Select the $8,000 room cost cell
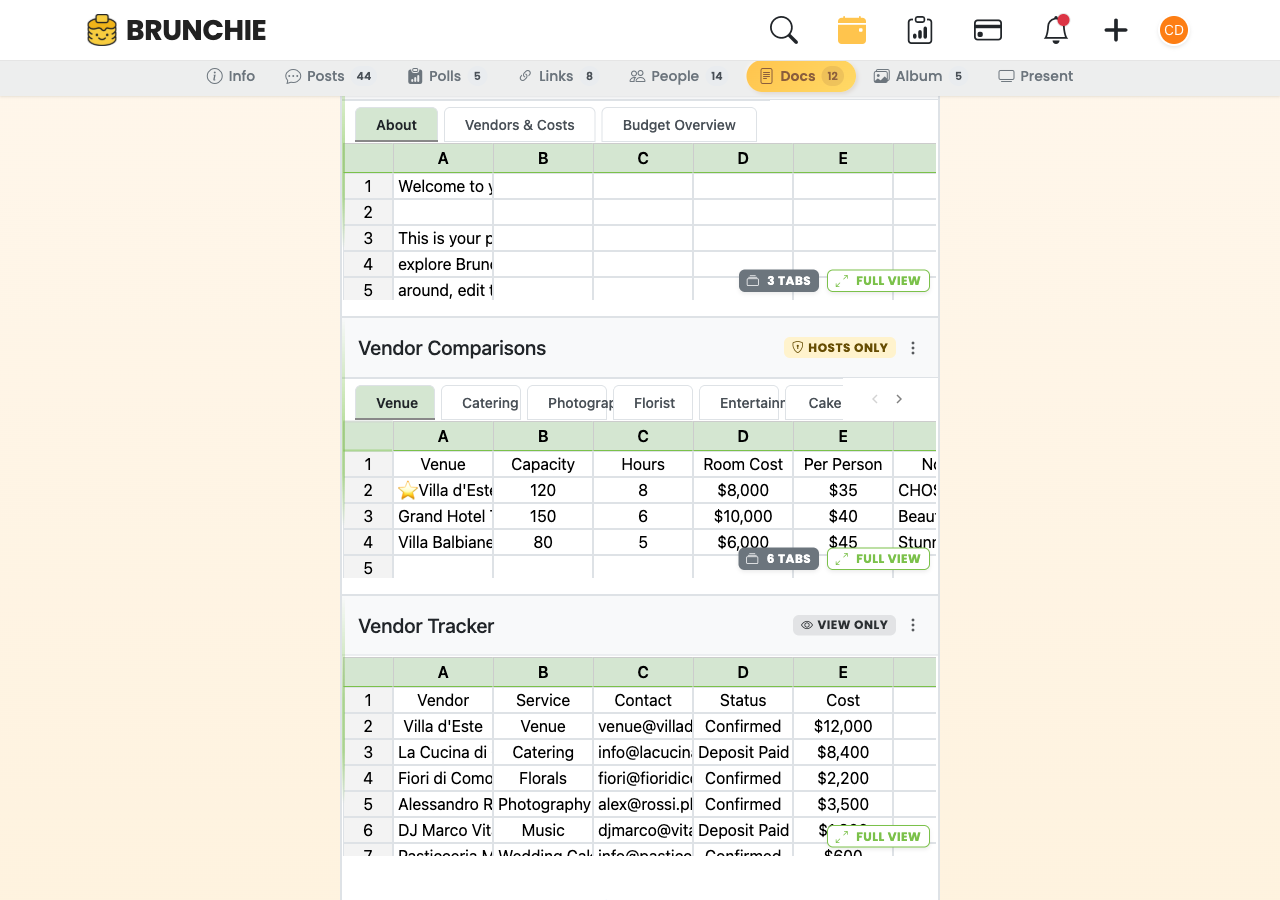Viewport: 1280px width, 900px height. [x=743, y=490]
